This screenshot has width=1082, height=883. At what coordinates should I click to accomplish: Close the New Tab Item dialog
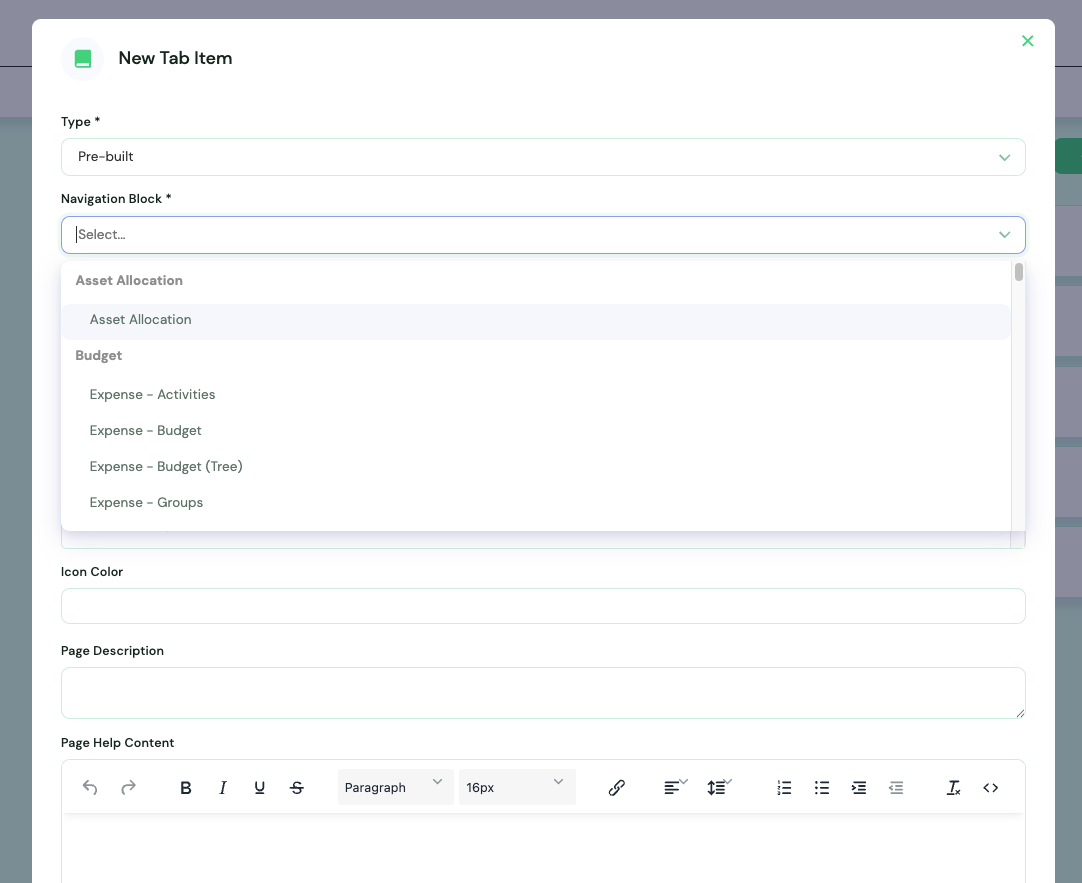[1027, 41]
